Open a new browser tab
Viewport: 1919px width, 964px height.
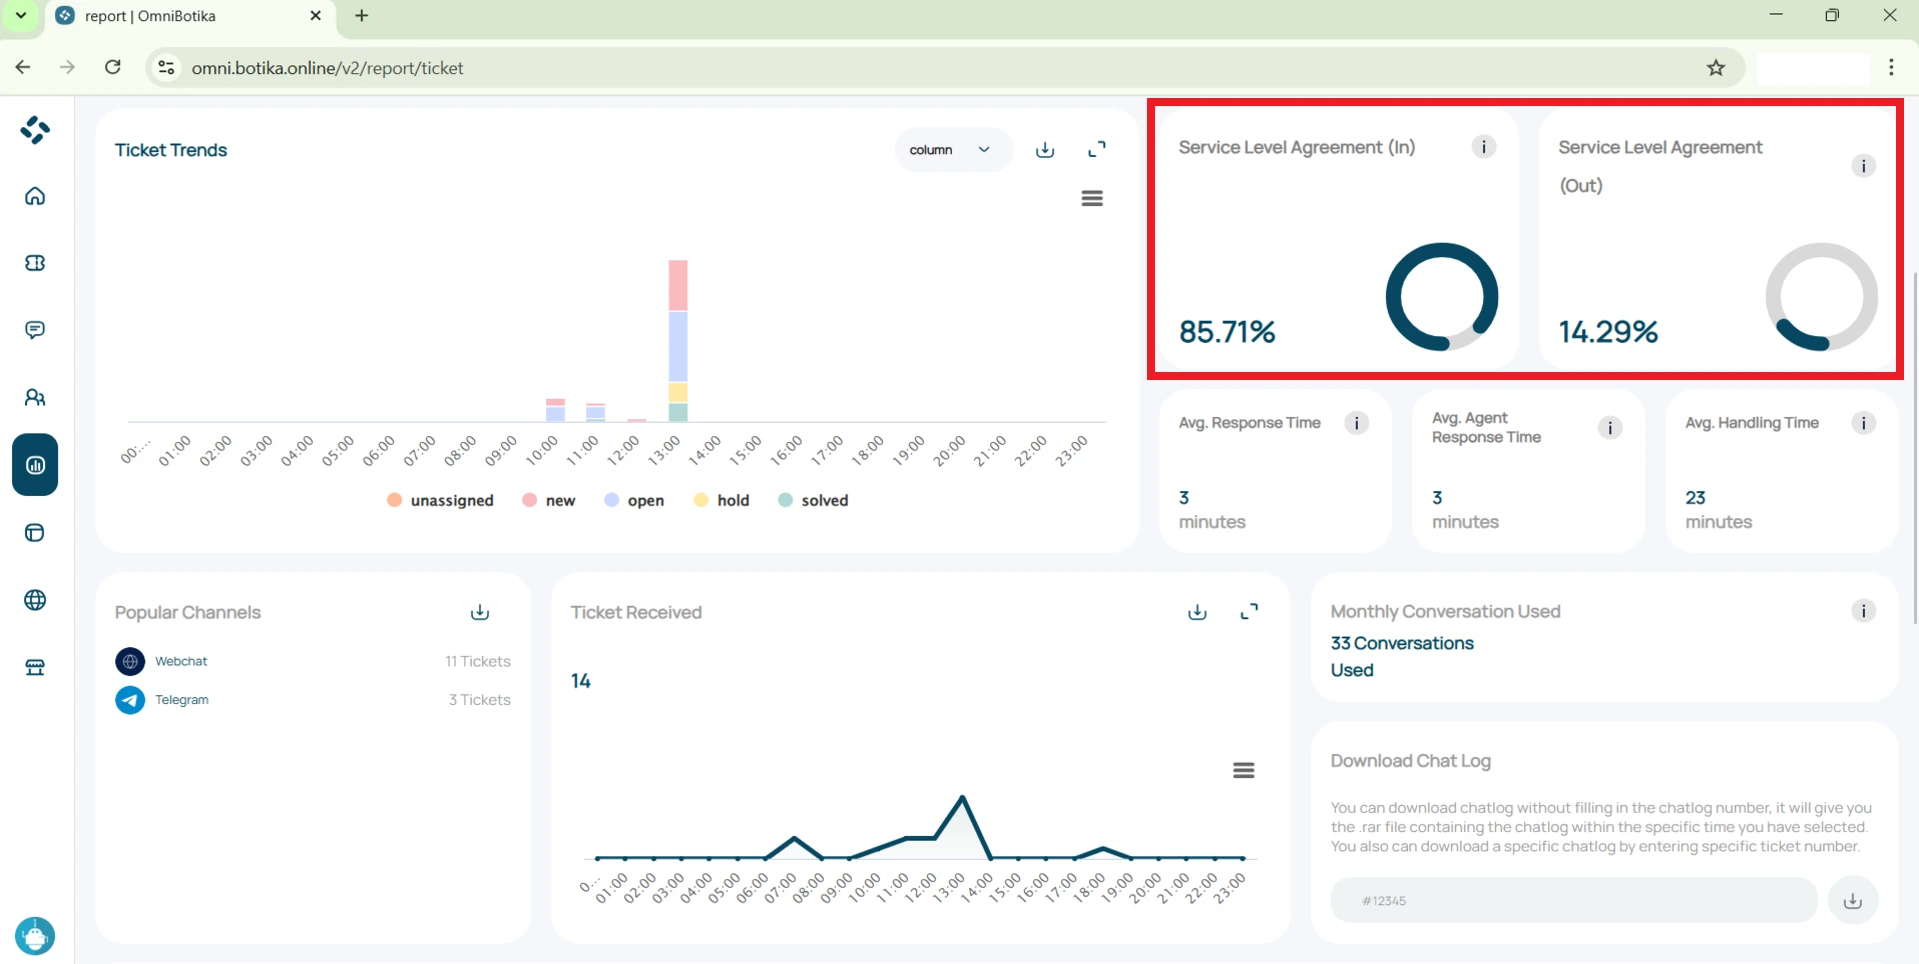click(x=362, y=16)
